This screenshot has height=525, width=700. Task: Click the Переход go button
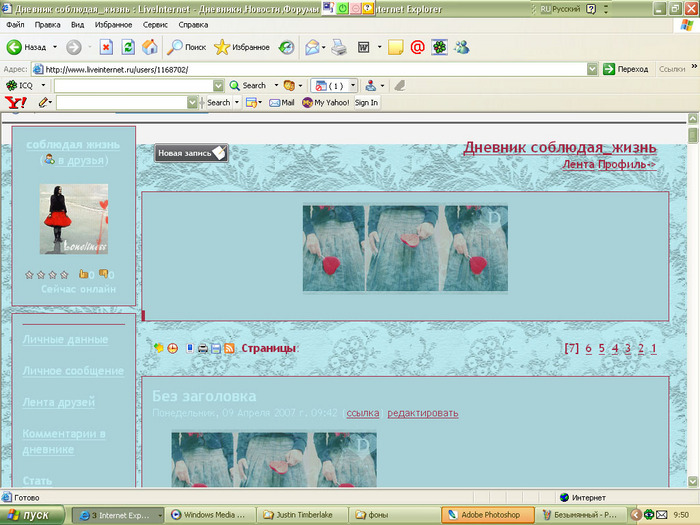point(625,69)
